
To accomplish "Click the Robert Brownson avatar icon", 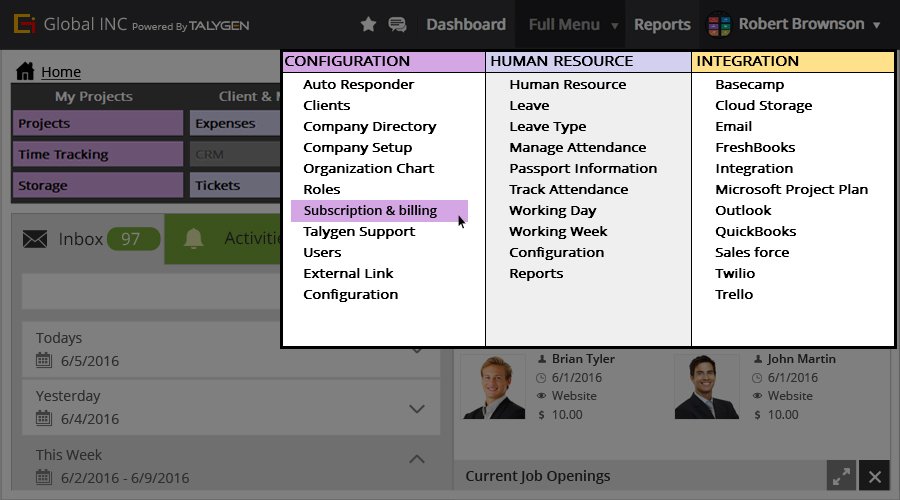I will [719, 25].
